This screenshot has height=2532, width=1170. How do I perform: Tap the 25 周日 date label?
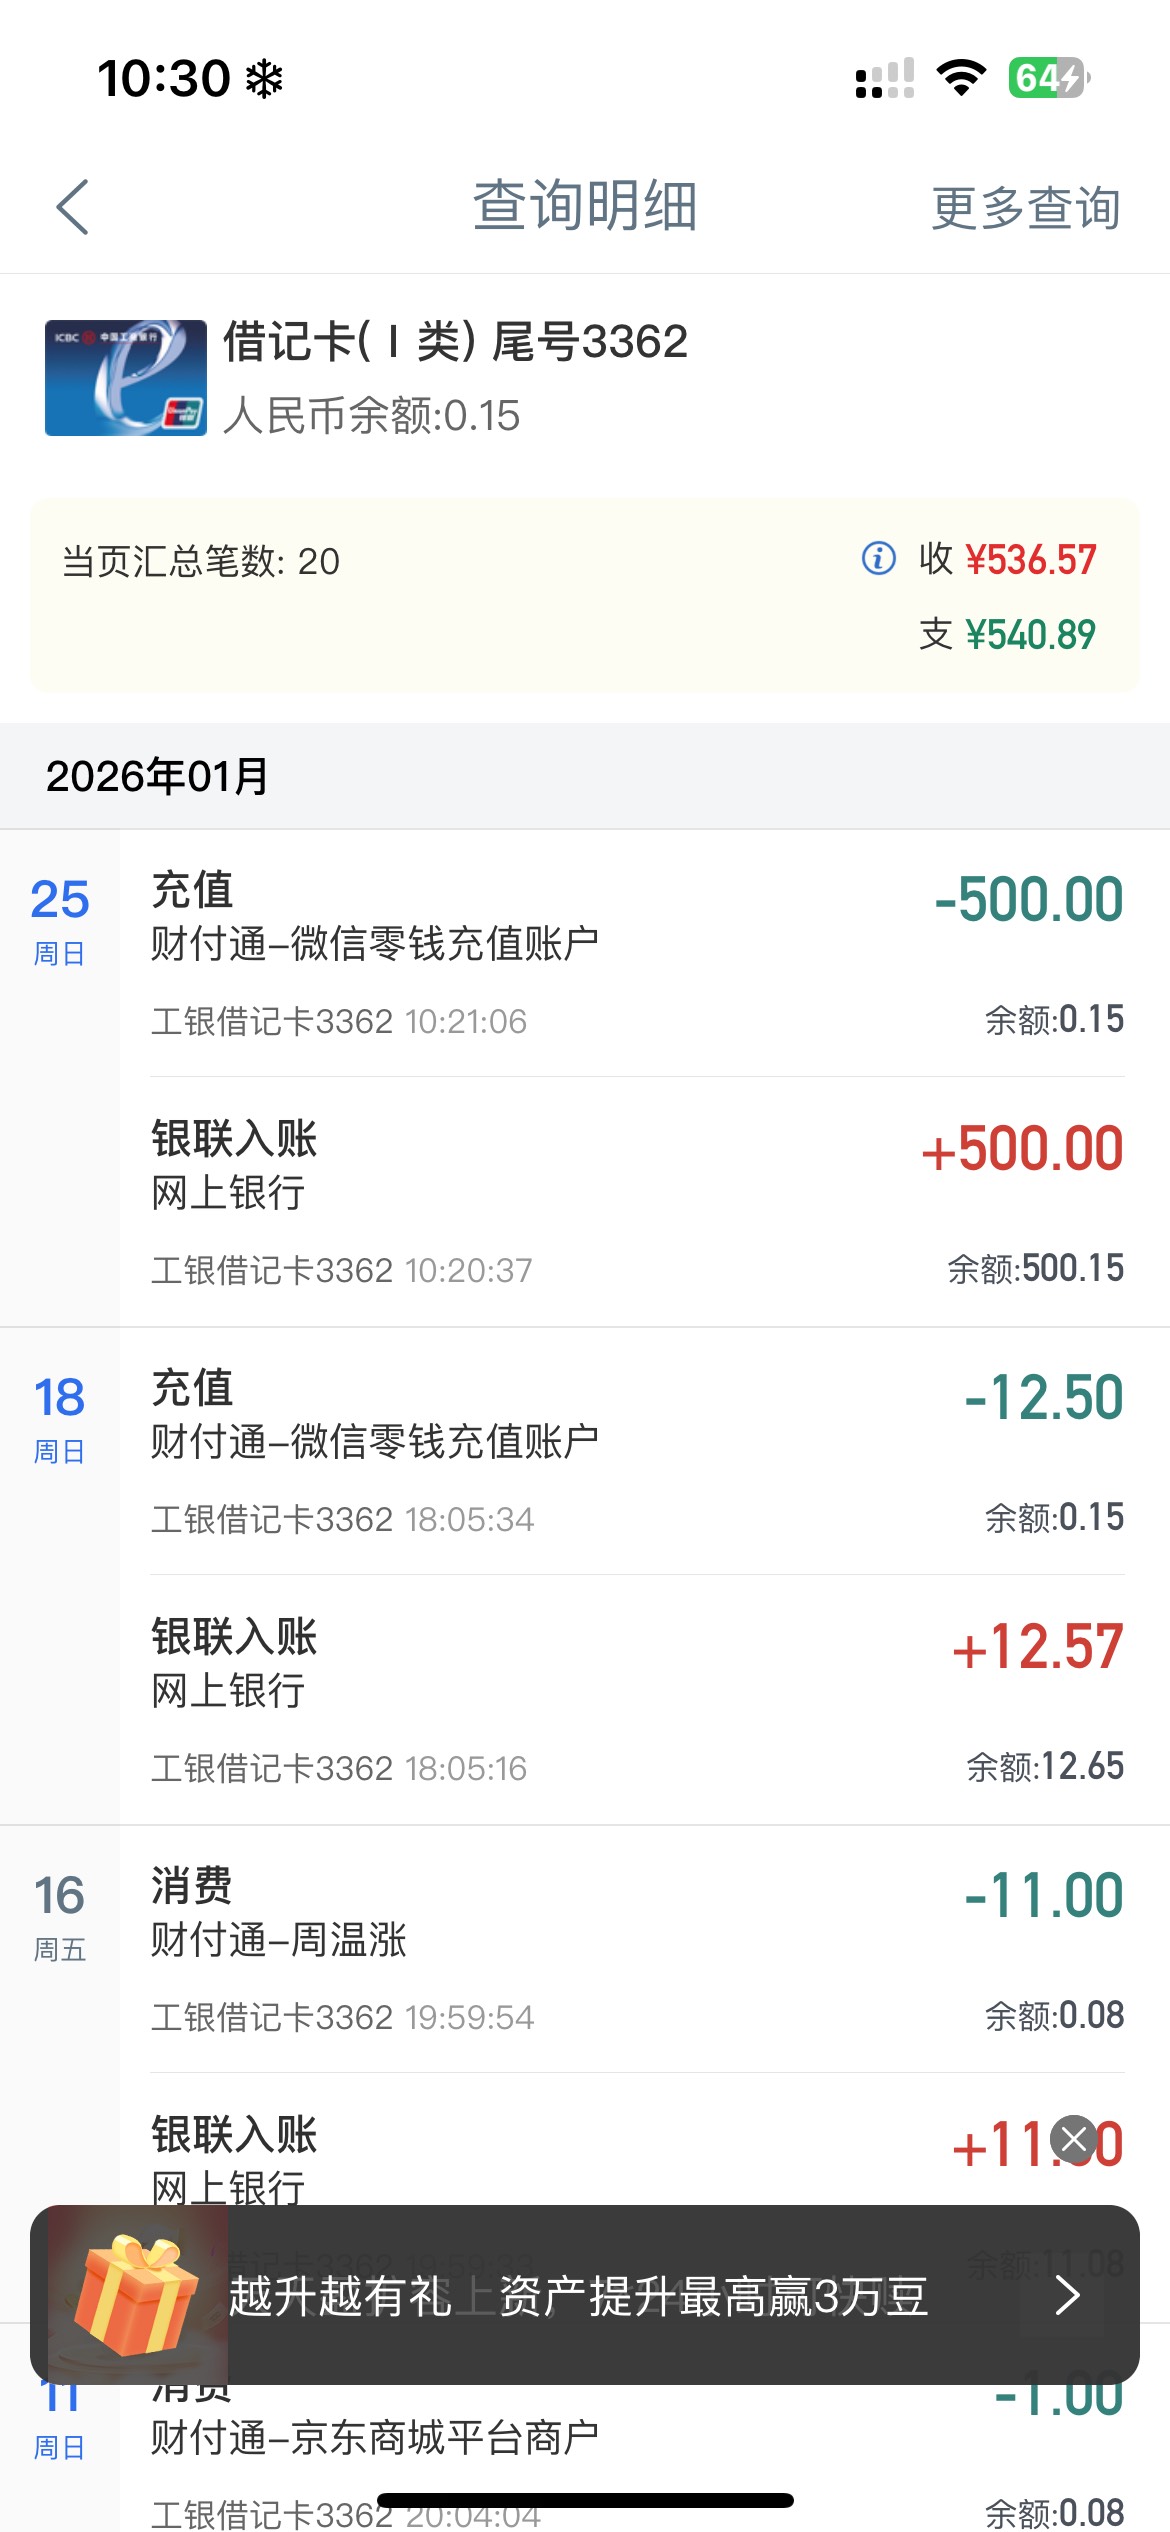click(x=60, y=919)
